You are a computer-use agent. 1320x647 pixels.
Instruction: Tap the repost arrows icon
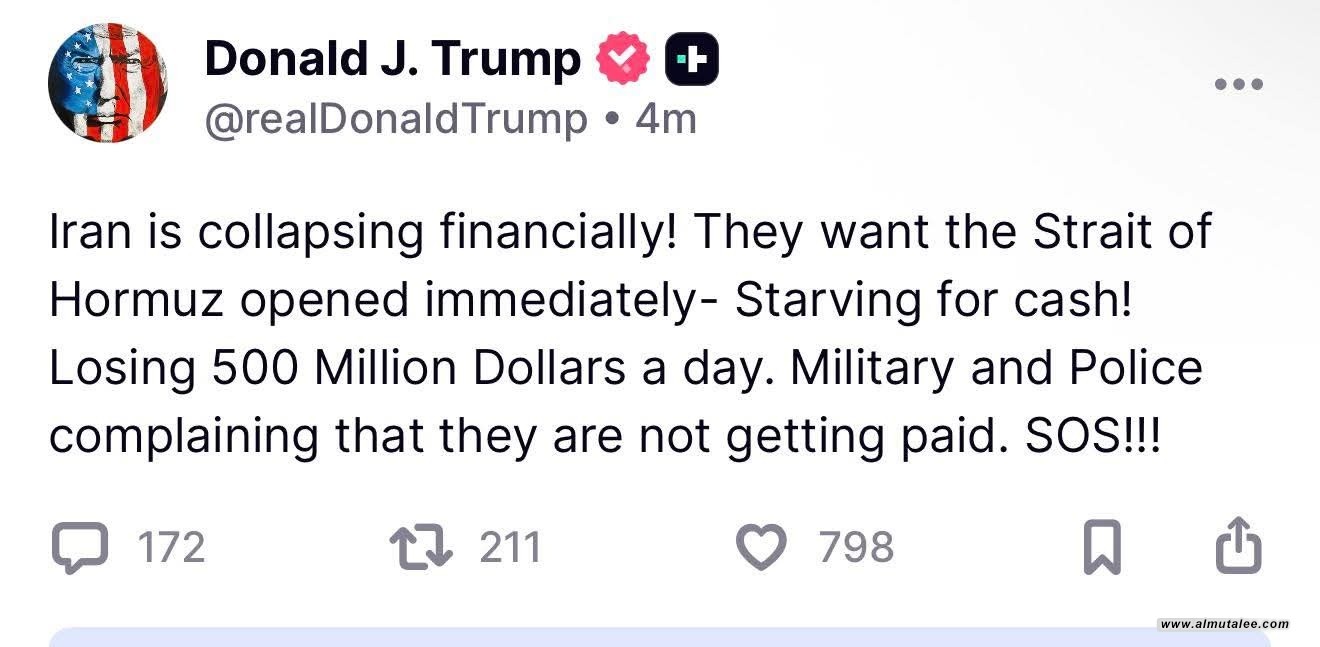click(x=421, y=548)
